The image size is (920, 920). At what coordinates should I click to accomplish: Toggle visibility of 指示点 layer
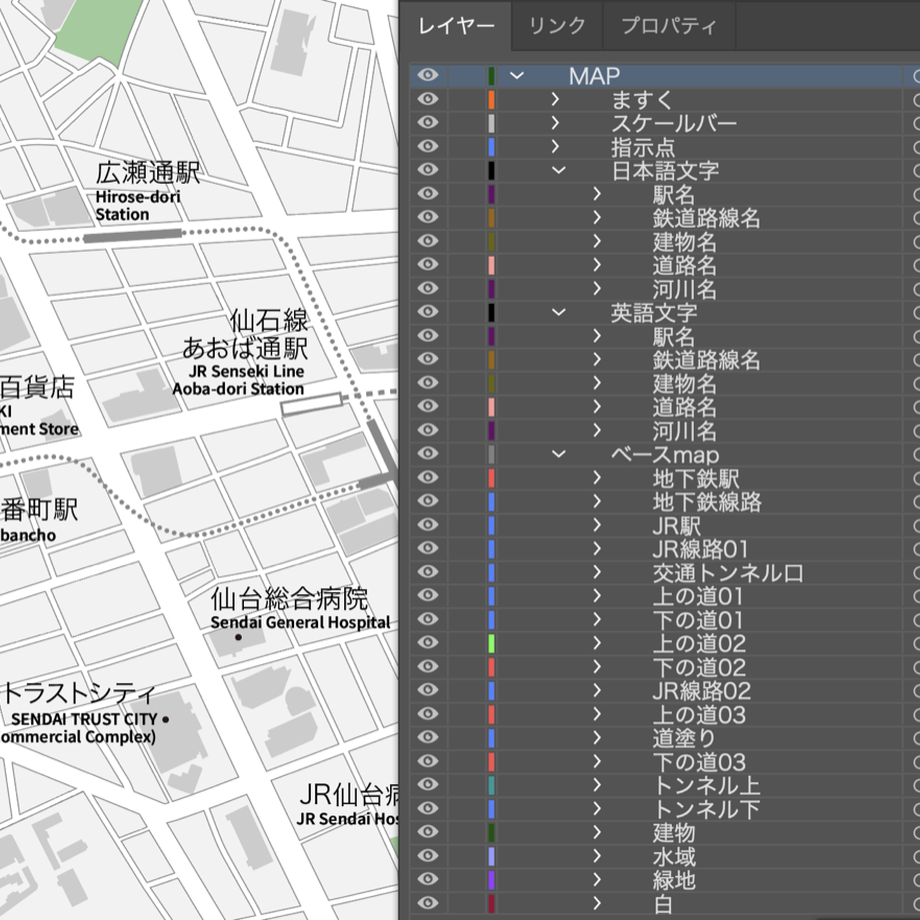(428, 146)
